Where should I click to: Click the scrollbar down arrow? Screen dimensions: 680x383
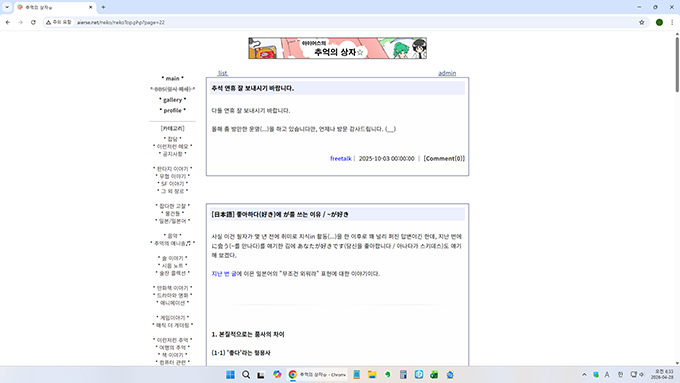(677, 363)
